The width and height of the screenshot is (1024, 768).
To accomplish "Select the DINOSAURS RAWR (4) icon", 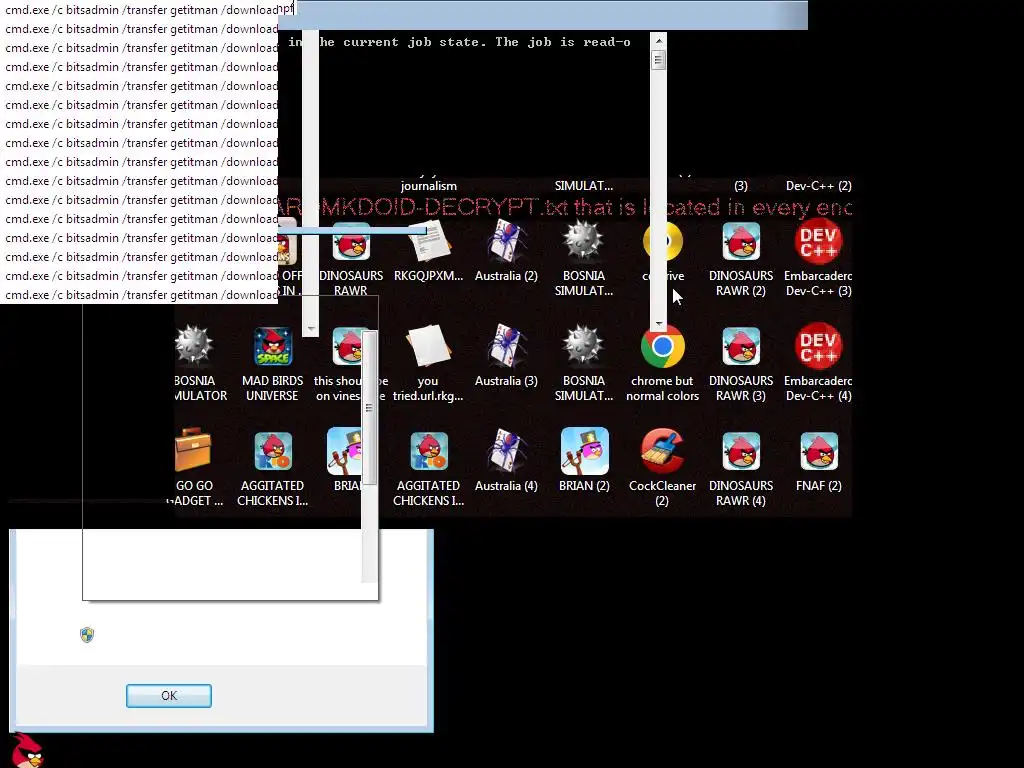I will pos(741,451).
